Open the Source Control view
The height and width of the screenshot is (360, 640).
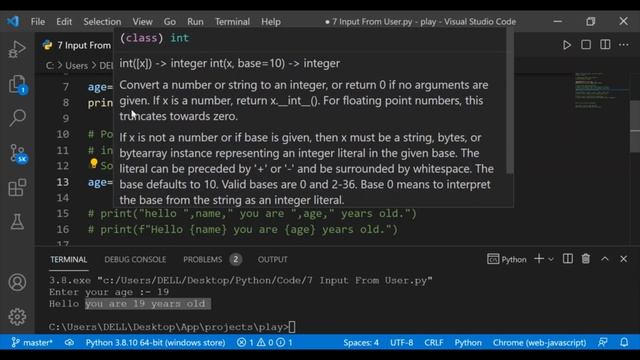pyautogui.click(x=18, y=153)
